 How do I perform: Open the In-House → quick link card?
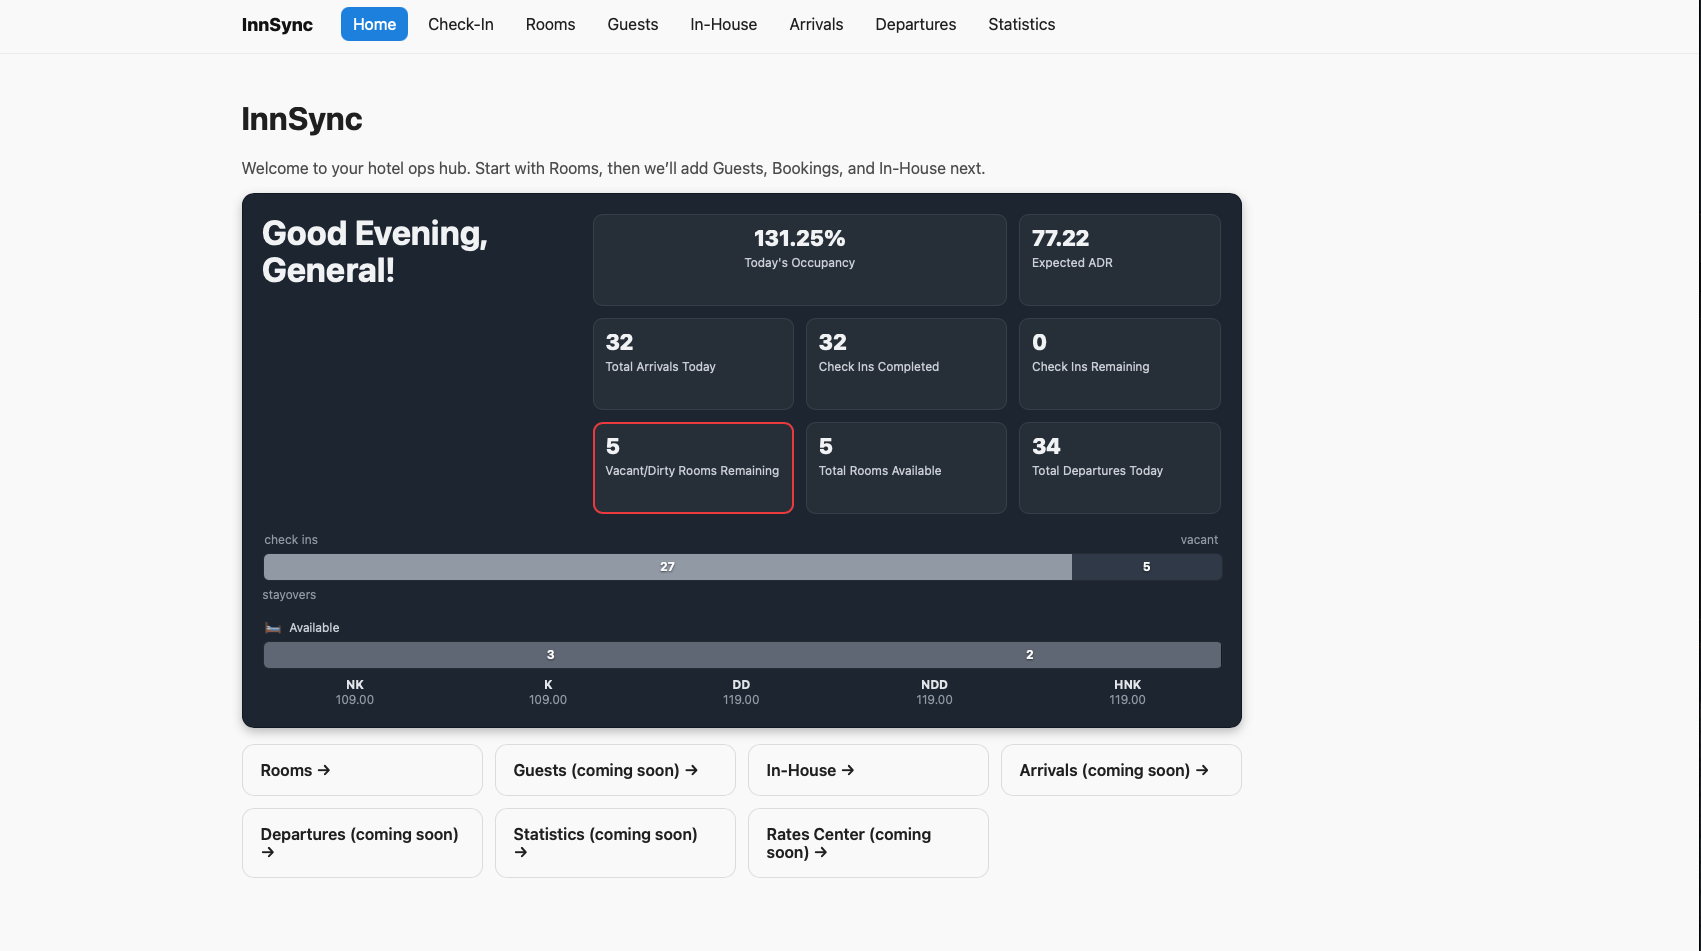tap(868, 770)
